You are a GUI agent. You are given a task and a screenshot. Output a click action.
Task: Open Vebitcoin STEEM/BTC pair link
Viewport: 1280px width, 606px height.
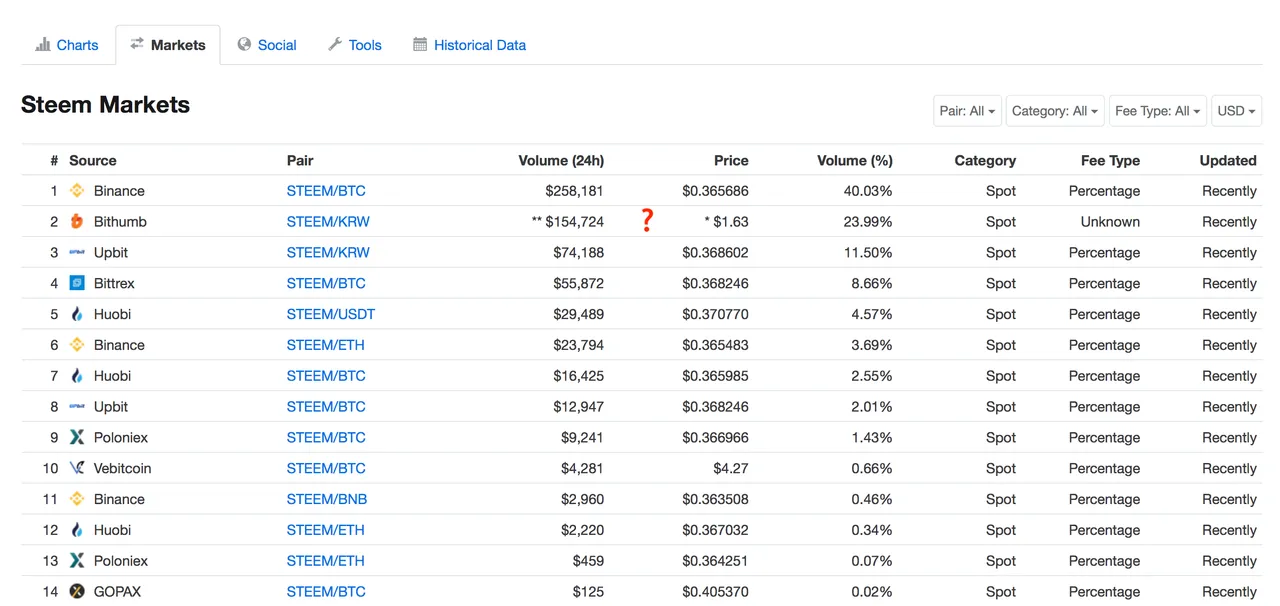(x=326, y=469)
